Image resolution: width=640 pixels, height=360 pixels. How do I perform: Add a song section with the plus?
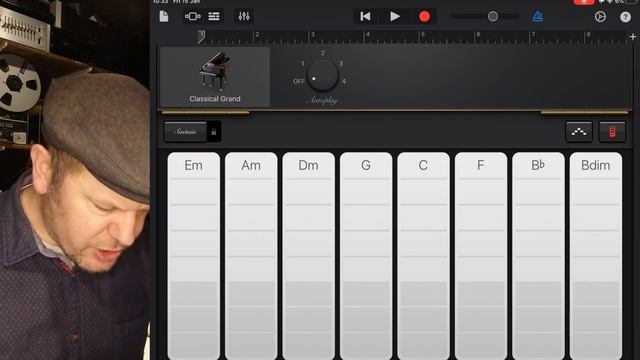(633, 37)
